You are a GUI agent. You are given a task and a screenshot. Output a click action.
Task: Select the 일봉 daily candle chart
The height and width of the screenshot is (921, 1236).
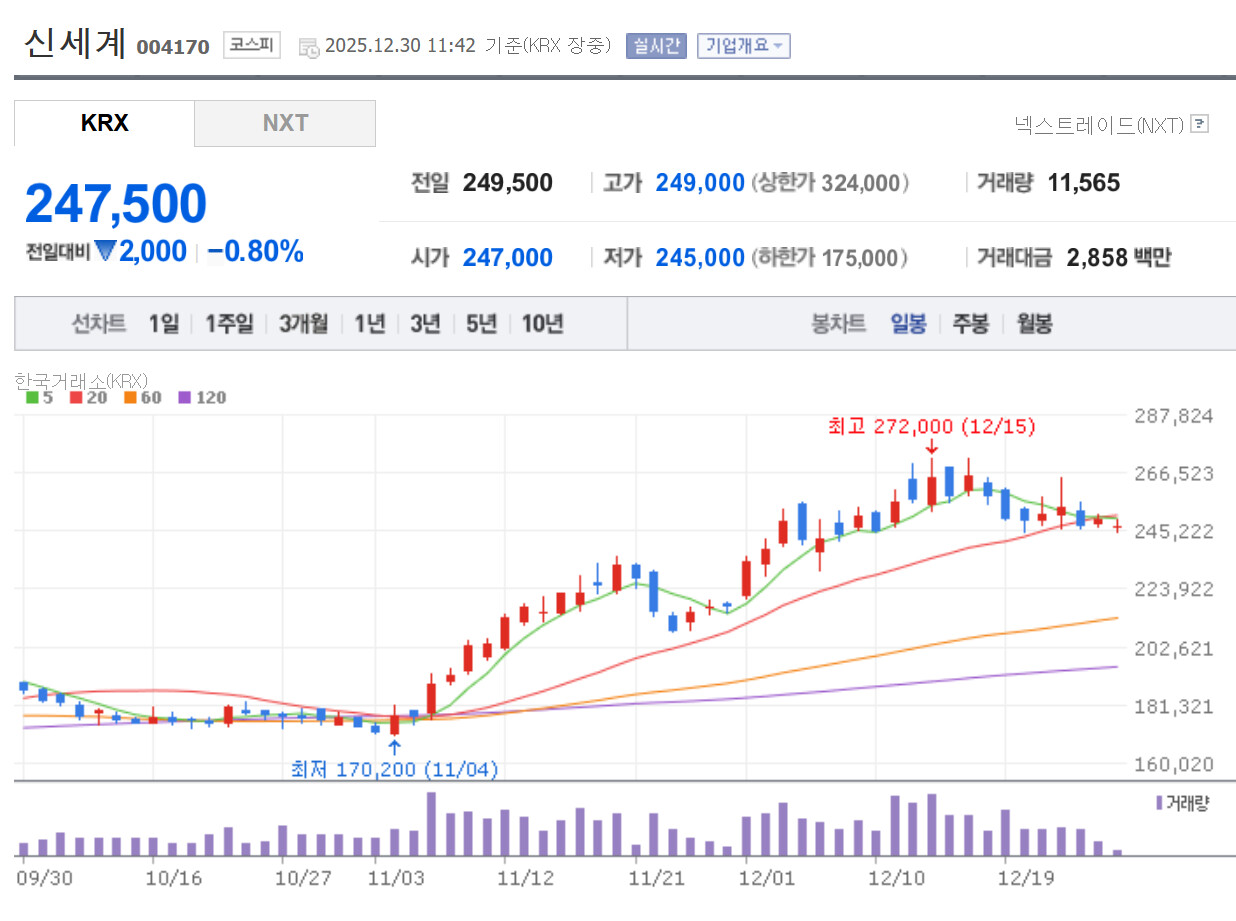(908, 324)
